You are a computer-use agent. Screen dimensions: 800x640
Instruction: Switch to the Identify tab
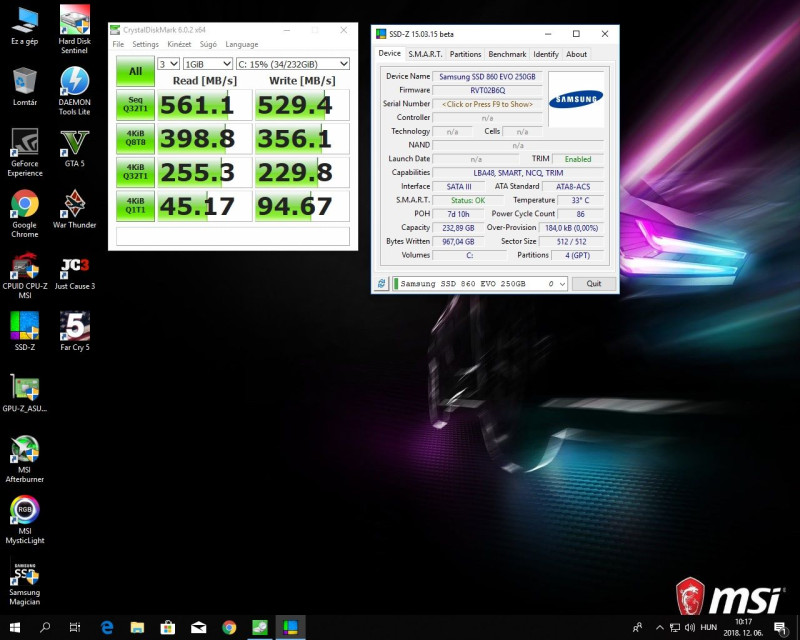(x=546, y=54)
